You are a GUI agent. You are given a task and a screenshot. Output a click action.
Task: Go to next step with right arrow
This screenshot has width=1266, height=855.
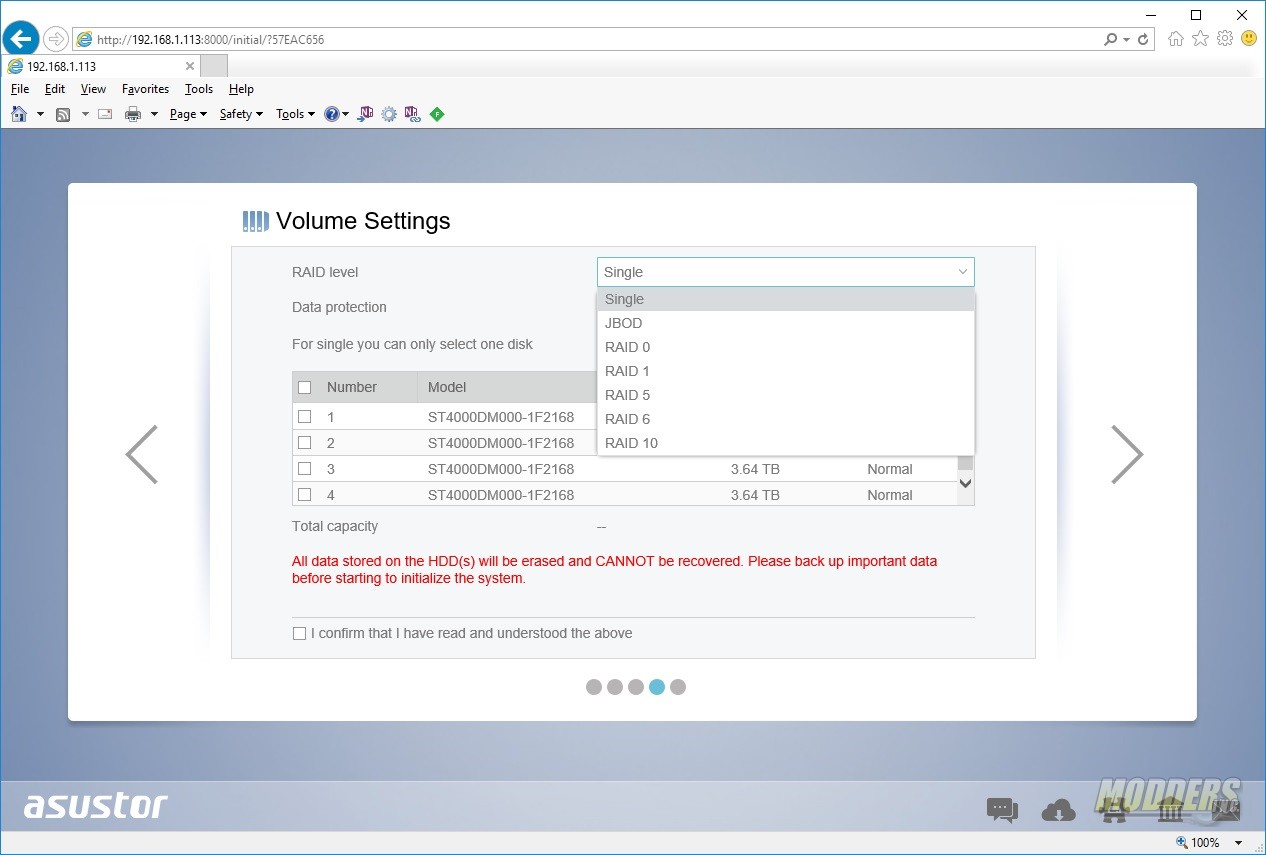[1127, 454]
